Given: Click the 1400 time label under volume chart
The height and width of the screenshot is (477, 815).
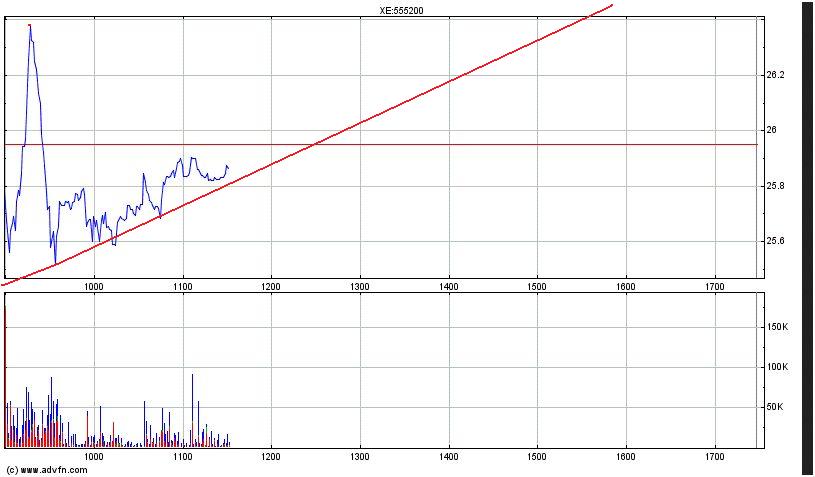Looking at the screenshot, I should pyautogui.click(x=449, y=456).
